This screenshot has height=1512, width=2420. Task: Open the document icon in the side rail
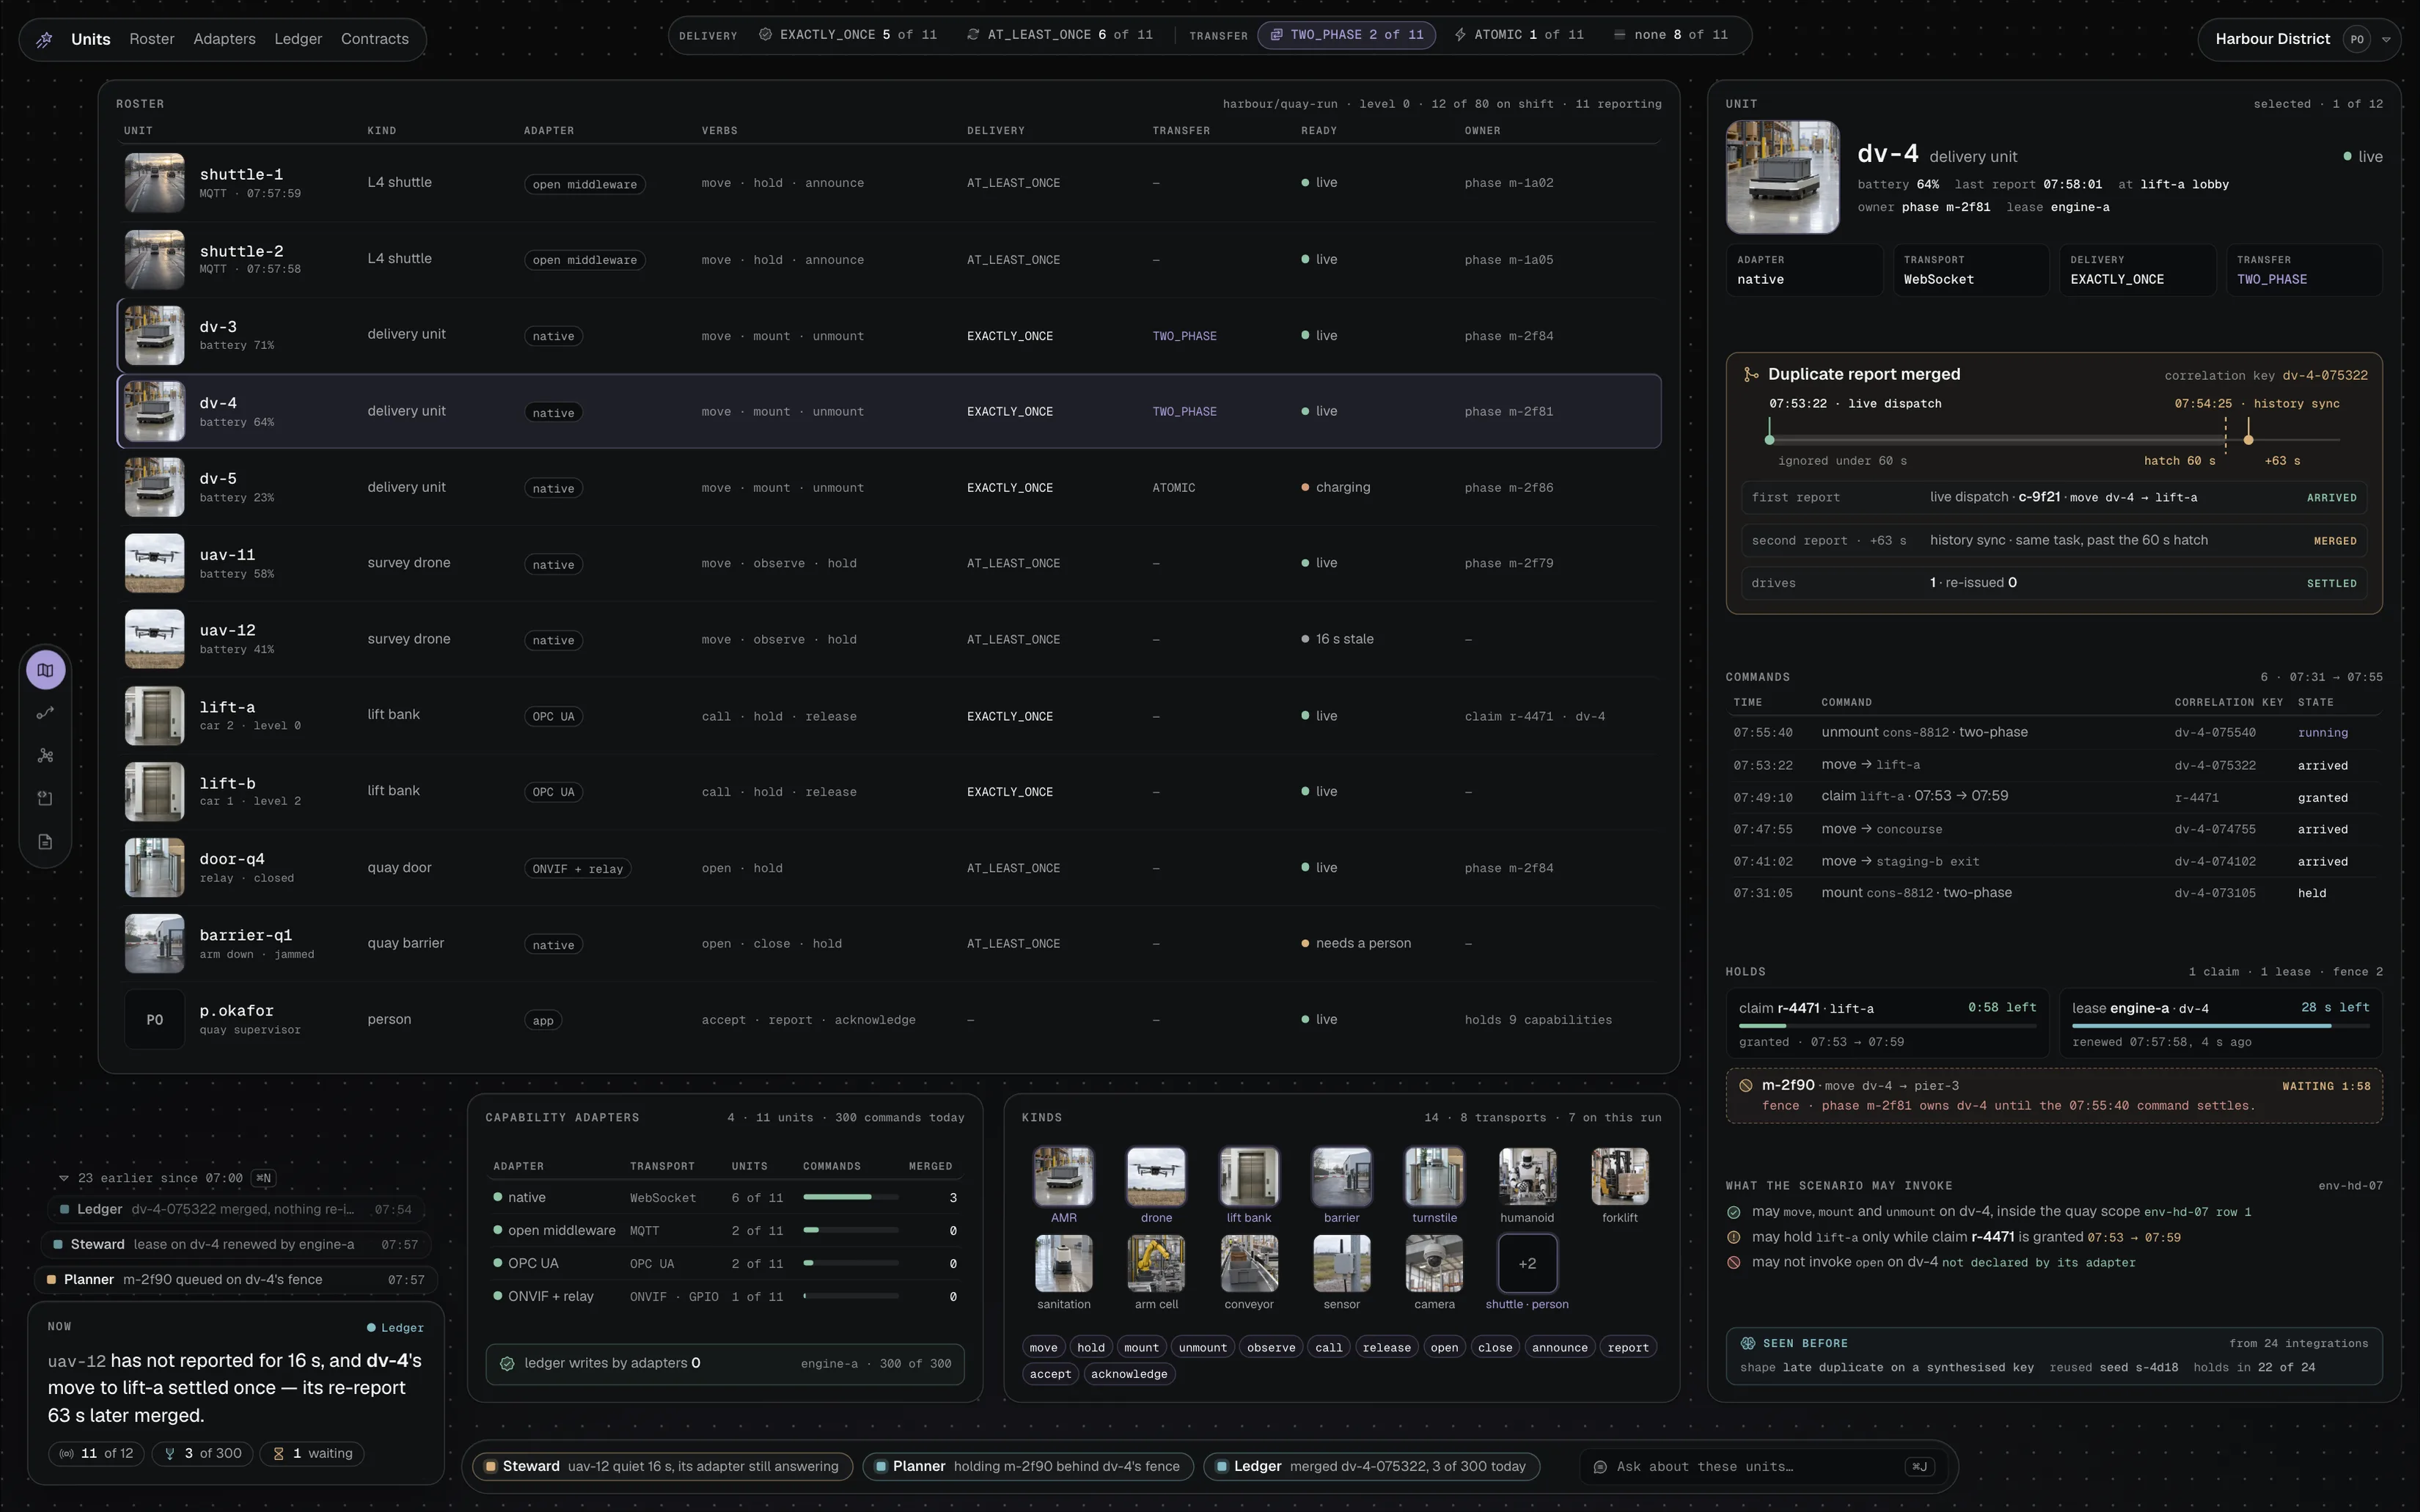point(45,842)
